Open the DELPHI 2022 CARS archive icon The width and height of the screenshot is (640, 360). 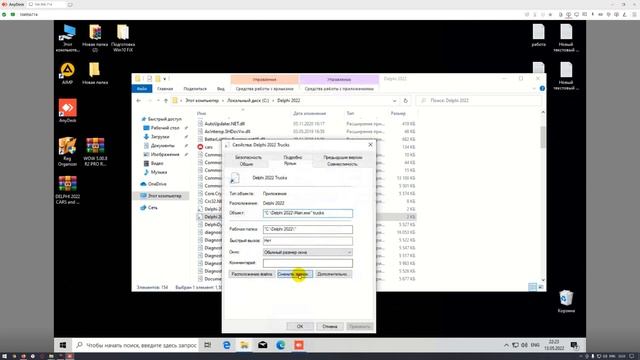tap(67, 190)
